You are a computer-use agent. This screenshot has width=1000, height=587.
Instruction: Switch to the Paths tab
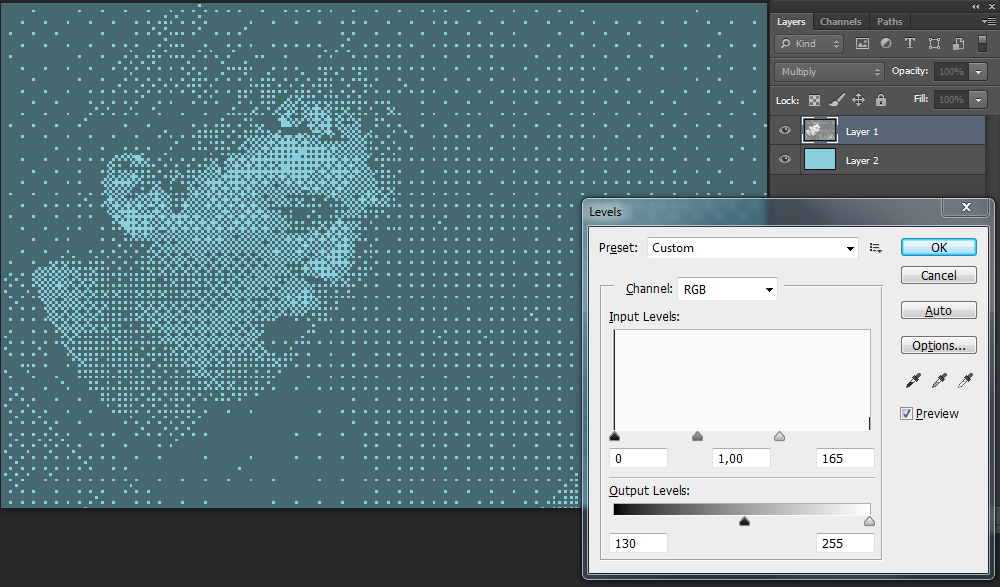tap(889, 22)
